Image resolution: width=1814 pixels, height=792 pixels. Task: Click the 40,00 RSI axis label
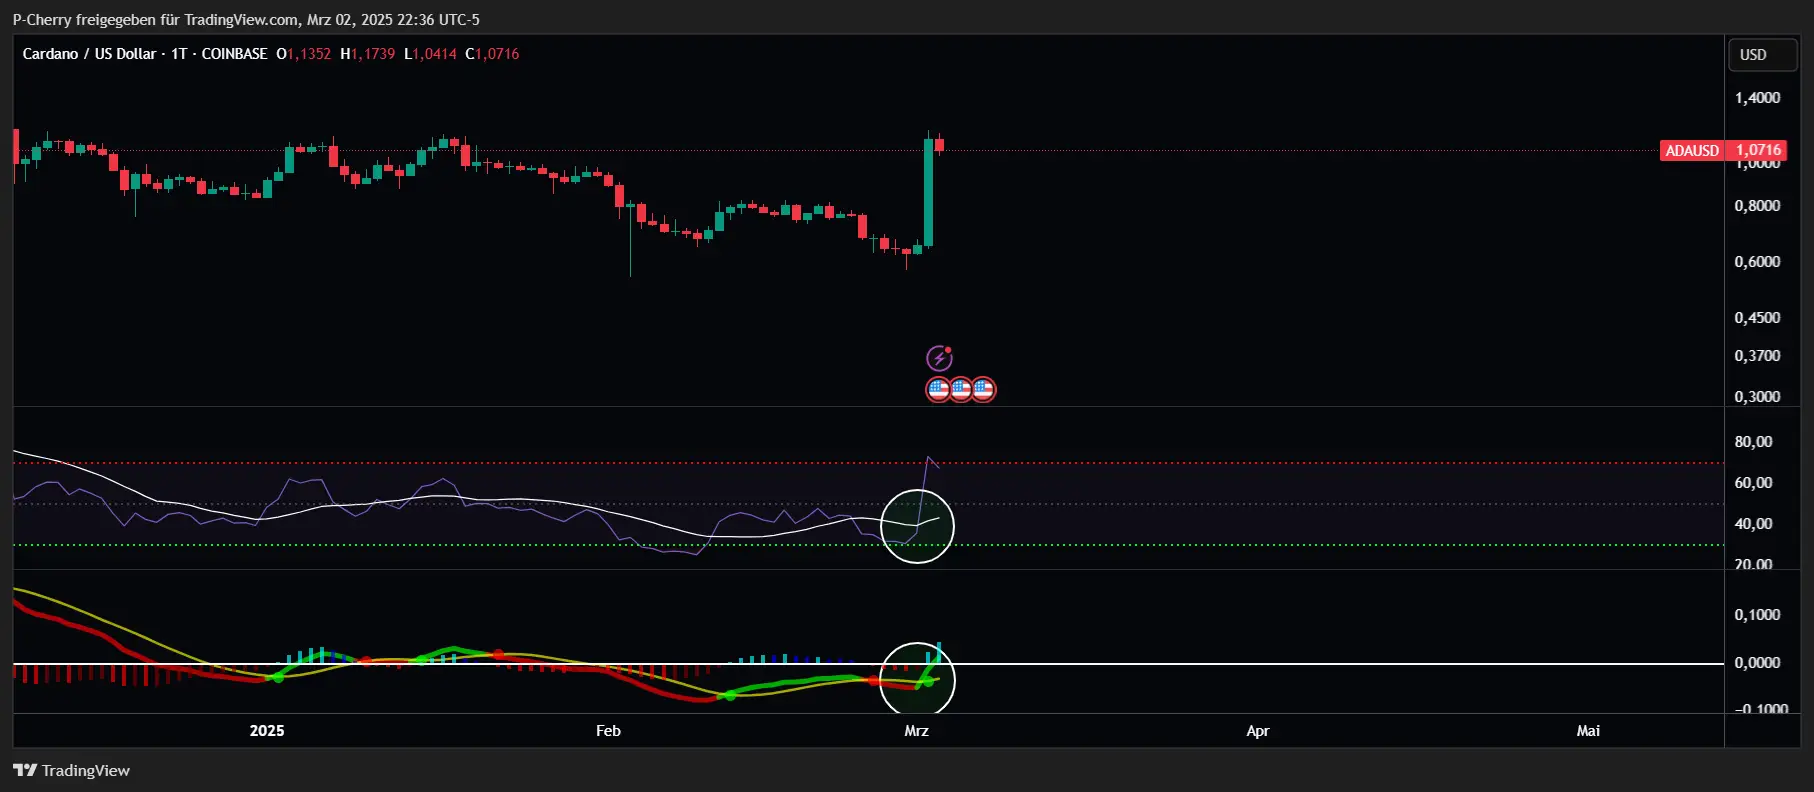pos(1753,524)
